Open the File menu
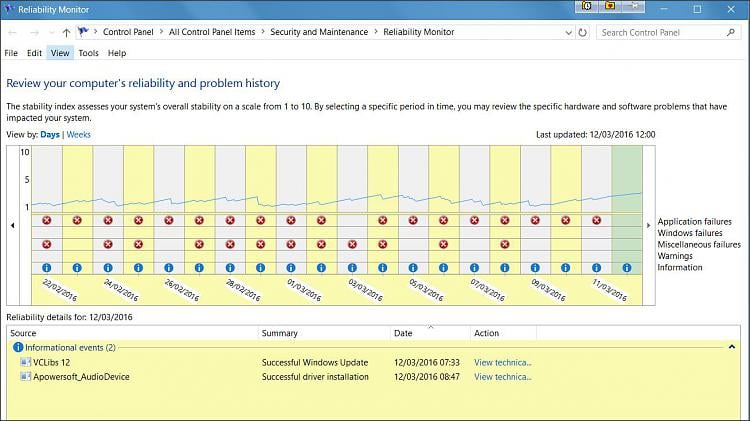This screenshot has width=750, height=421. [x=11, y=53]
